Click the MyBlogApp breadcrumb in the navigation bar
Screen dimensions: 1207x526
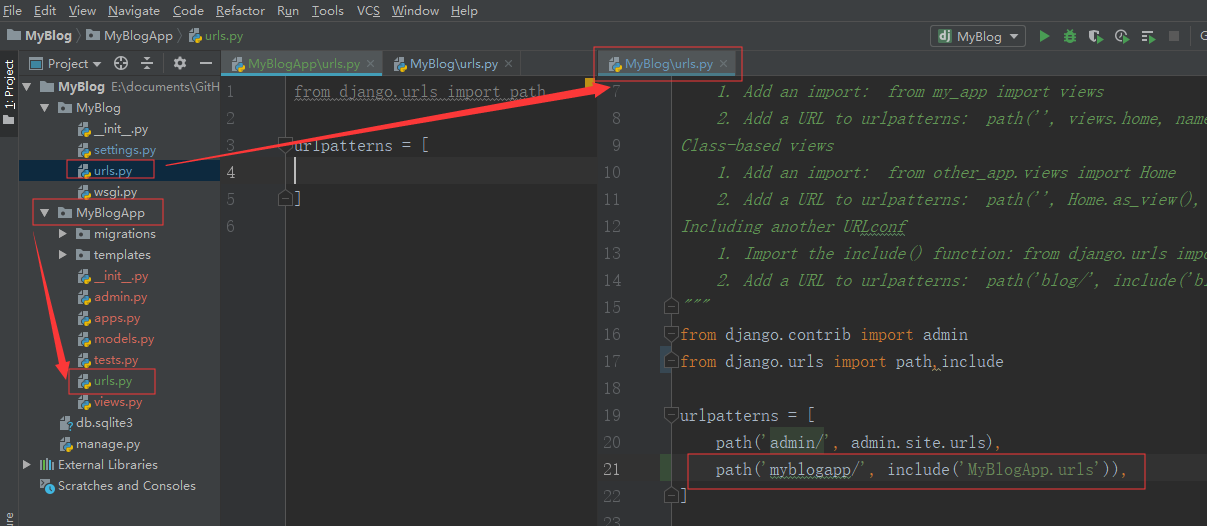(130, 36)
